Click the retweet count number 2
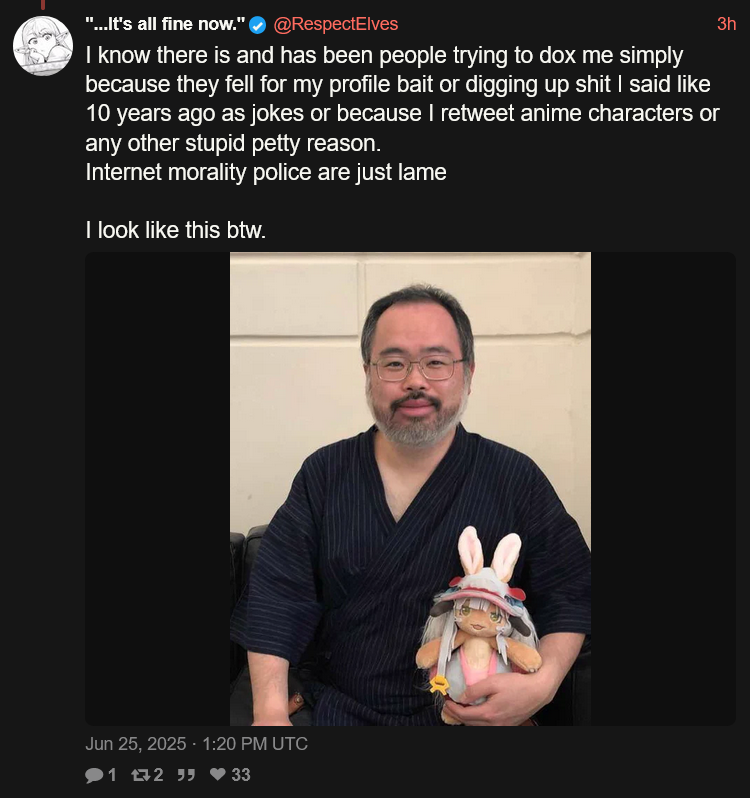The height and width of the screenshot is (798, 750). click(158, 775)
